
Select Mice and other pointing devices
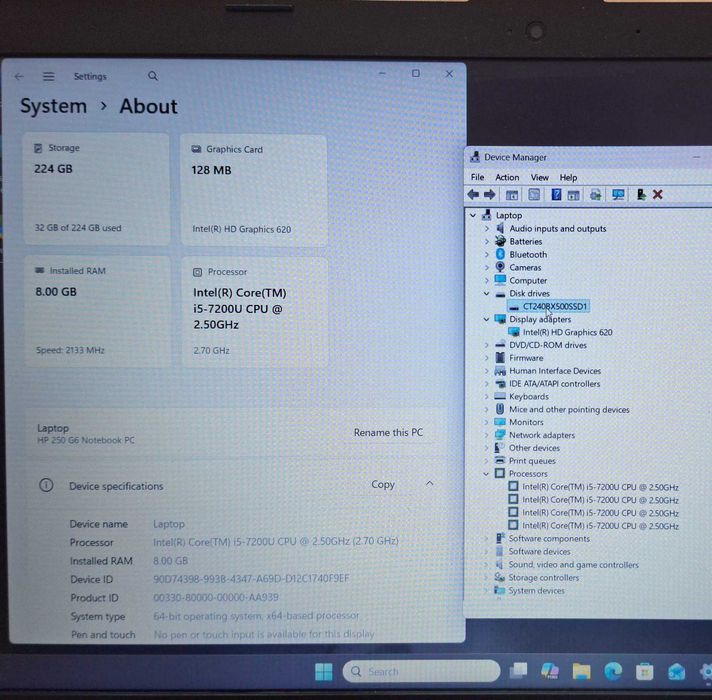pos(569,409)
